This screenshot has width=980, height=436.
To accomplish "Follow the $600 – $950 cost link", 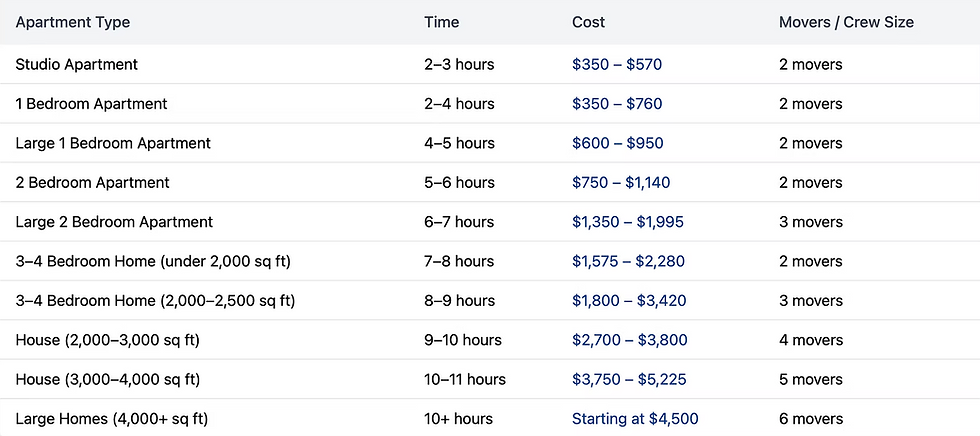I will click(617, 143).
